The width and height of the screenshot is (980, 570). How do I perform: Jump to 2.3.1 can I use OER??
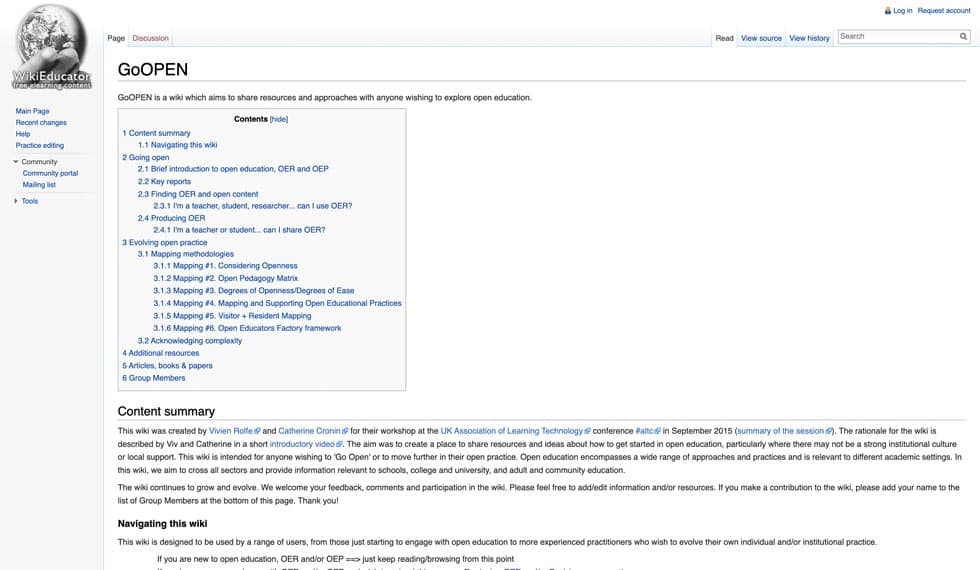click(253, 206)
